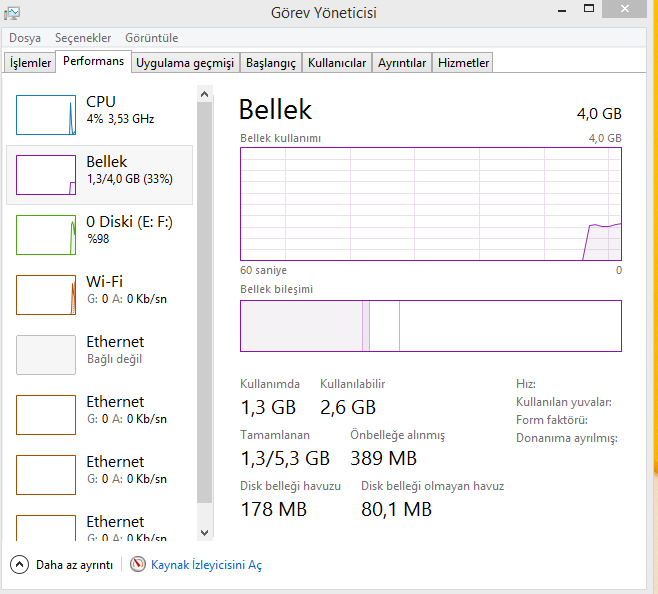Select the Ethernet 'Bağlı değil' thumbnail

click(x=46, y=355)
